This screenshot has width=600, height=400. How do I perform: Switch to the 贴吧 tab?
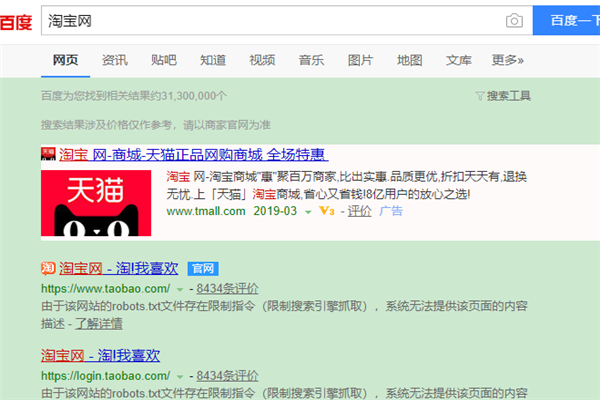pyautogui.click(x=164, y=60)
